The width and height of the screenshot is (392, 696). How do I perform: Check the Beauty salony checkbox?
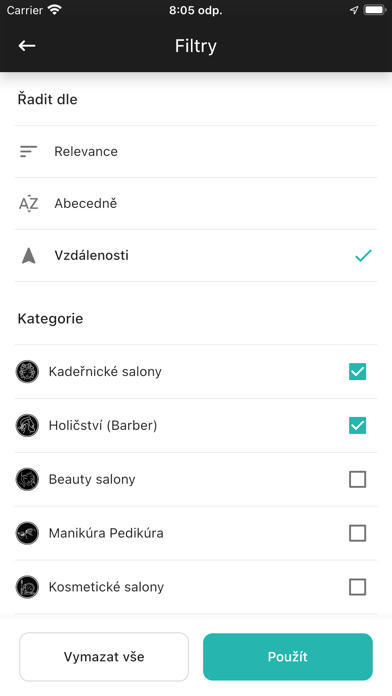tap(357, 479)
